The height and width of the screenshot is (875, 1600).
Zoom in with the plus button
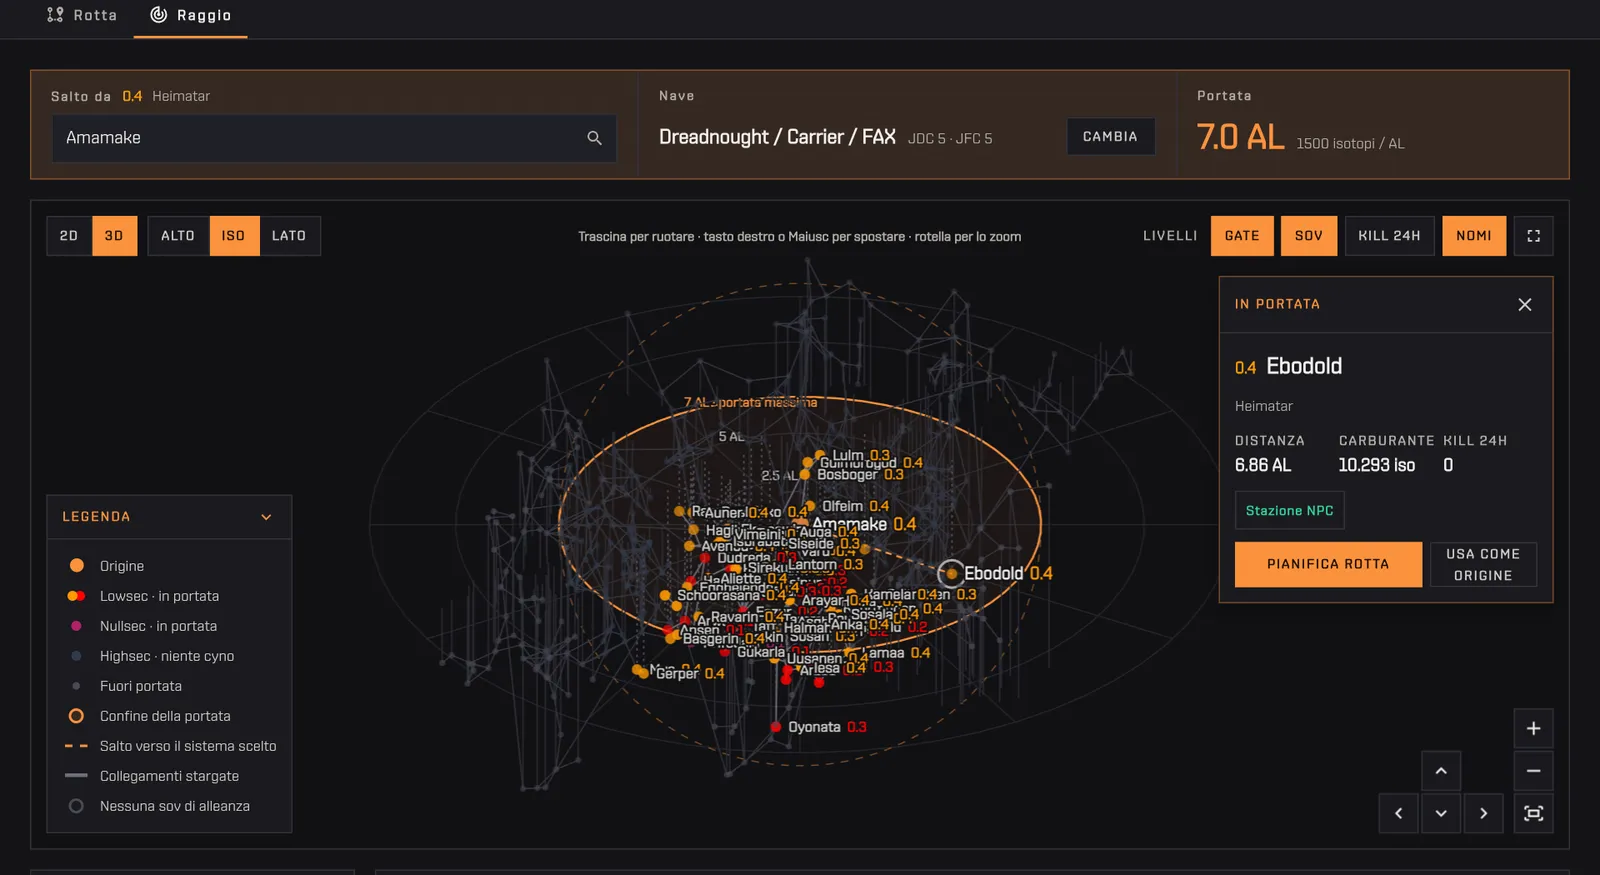(x=1533, y=729)
